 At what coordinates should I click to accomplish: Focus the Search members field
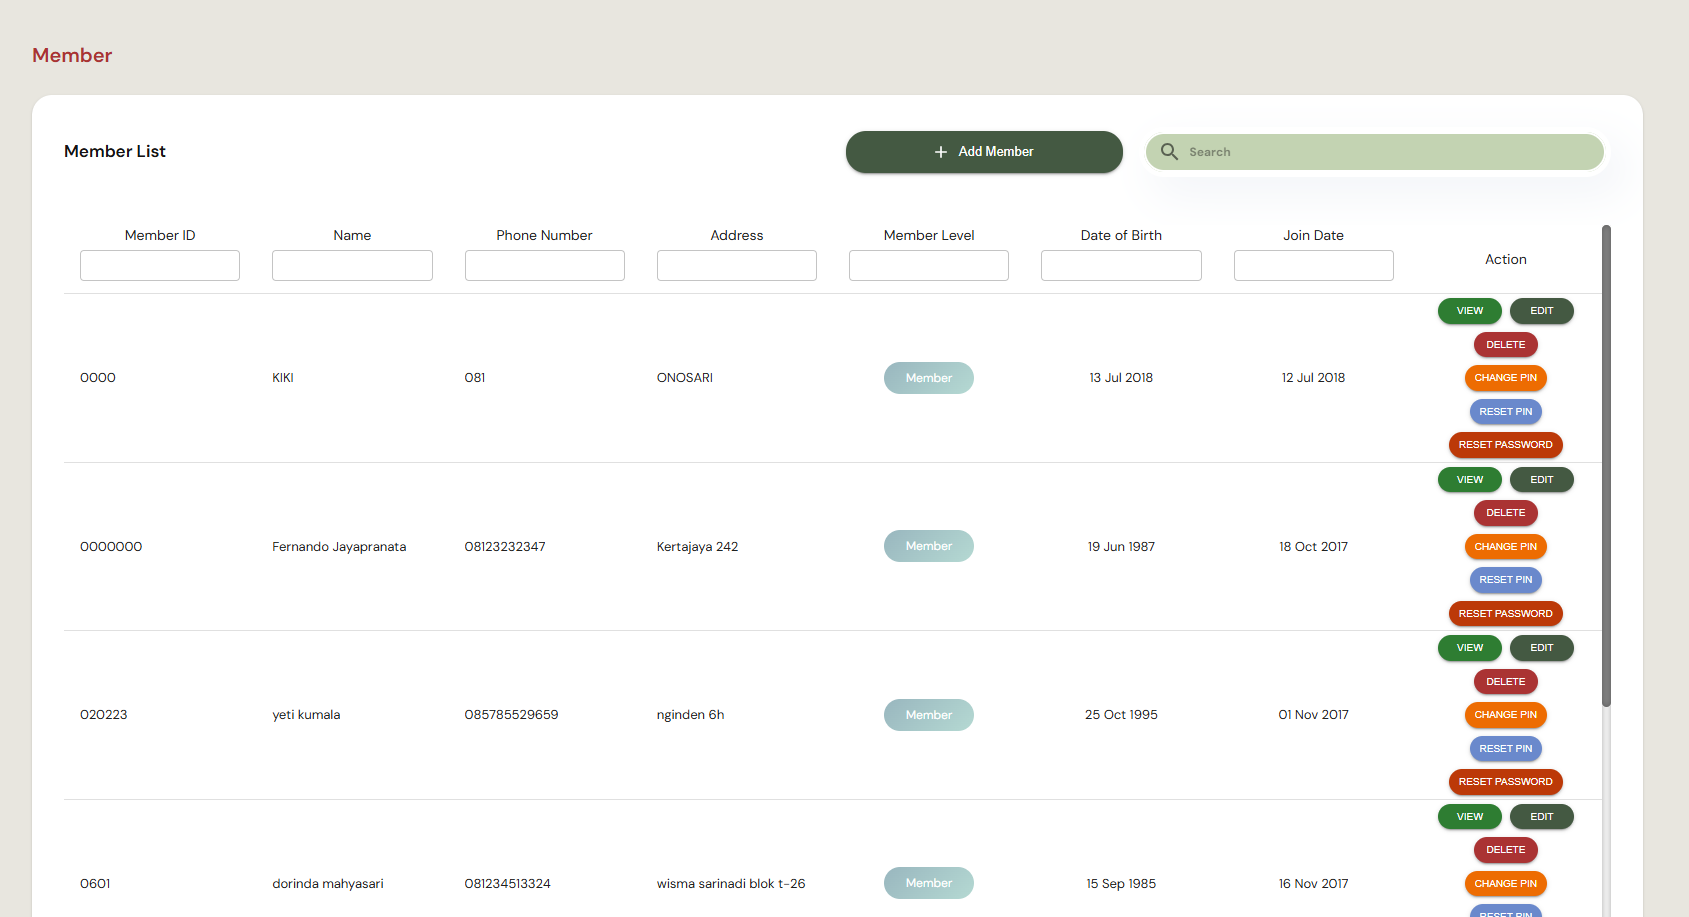point(1374,152)
